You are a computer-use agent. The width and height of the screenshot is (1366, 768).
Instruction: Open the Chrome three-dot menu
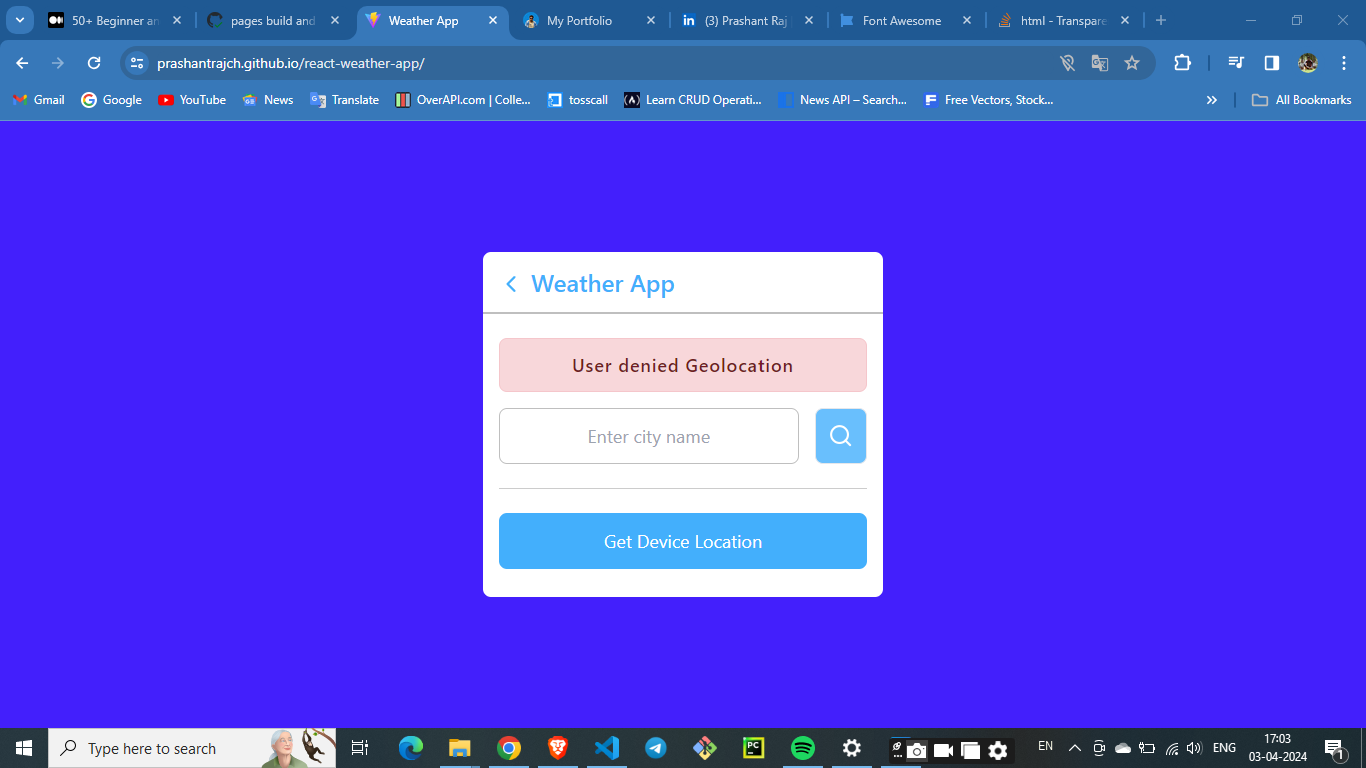pos(1343,63)
